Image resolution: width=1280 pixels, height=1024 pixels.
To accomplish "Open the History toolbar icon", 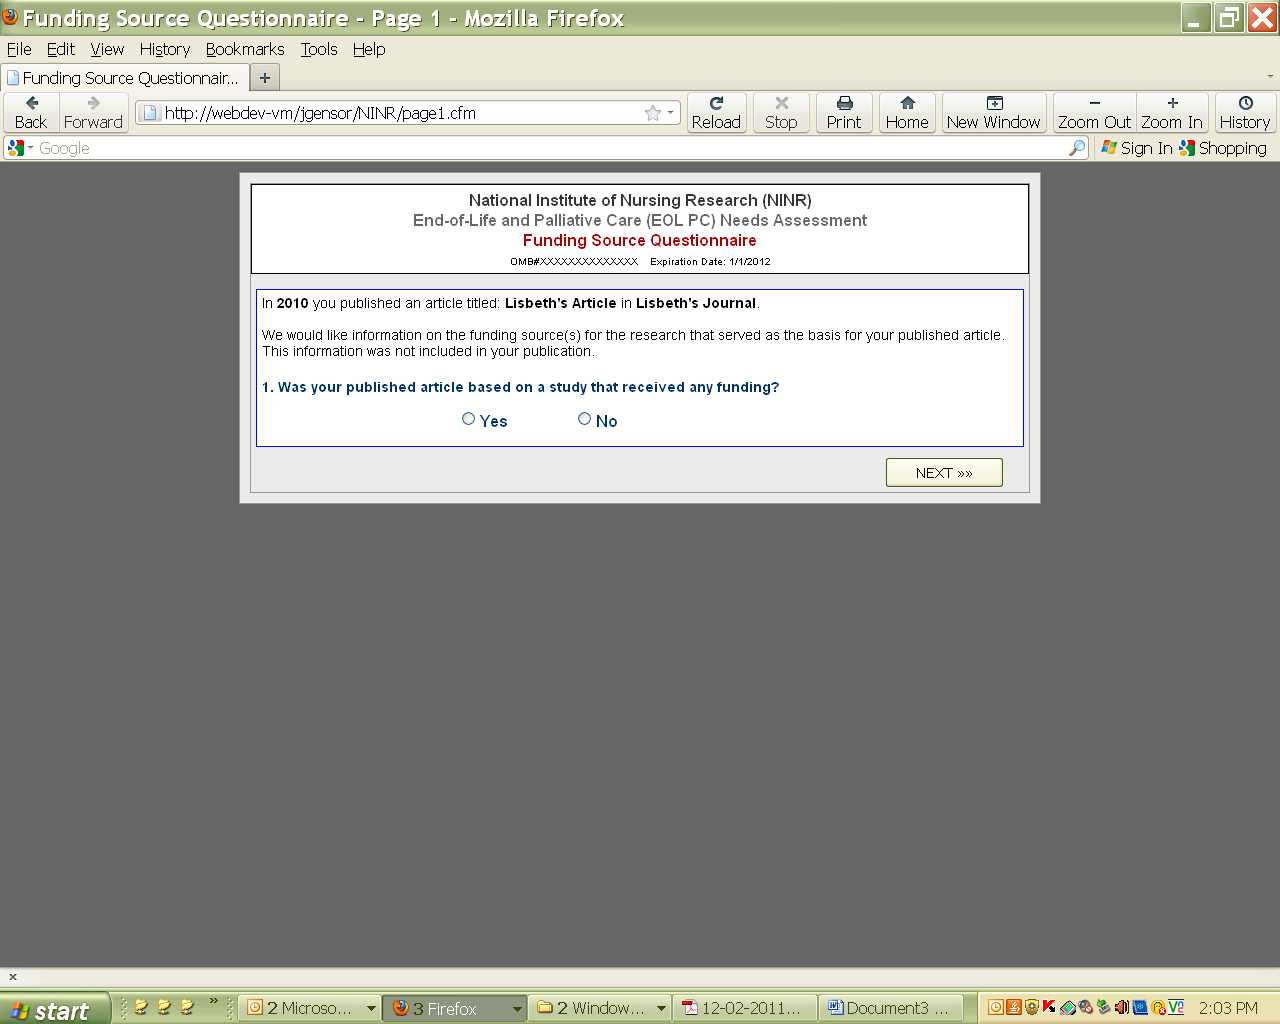I will tap(1245, 112).
